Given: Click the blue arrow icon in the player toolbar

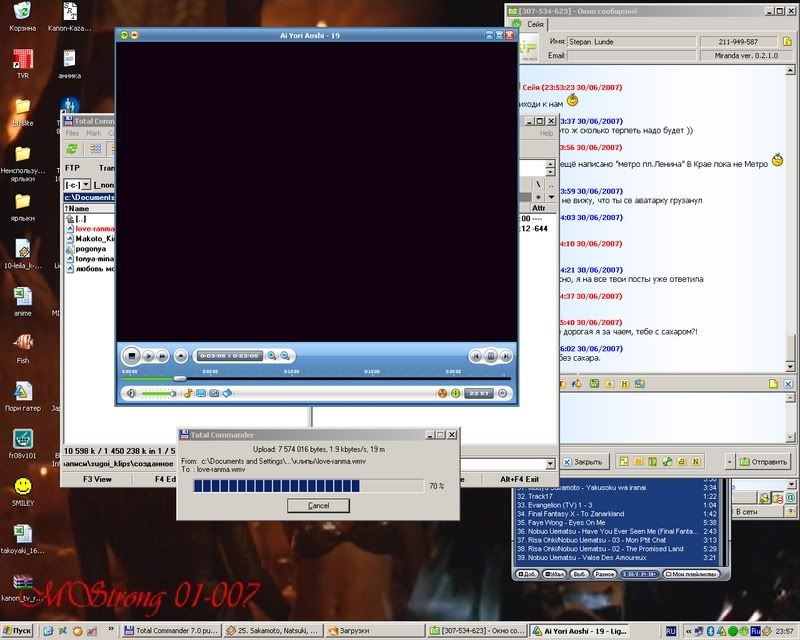Looking at the screenshot, I should [x=228, y=393].
